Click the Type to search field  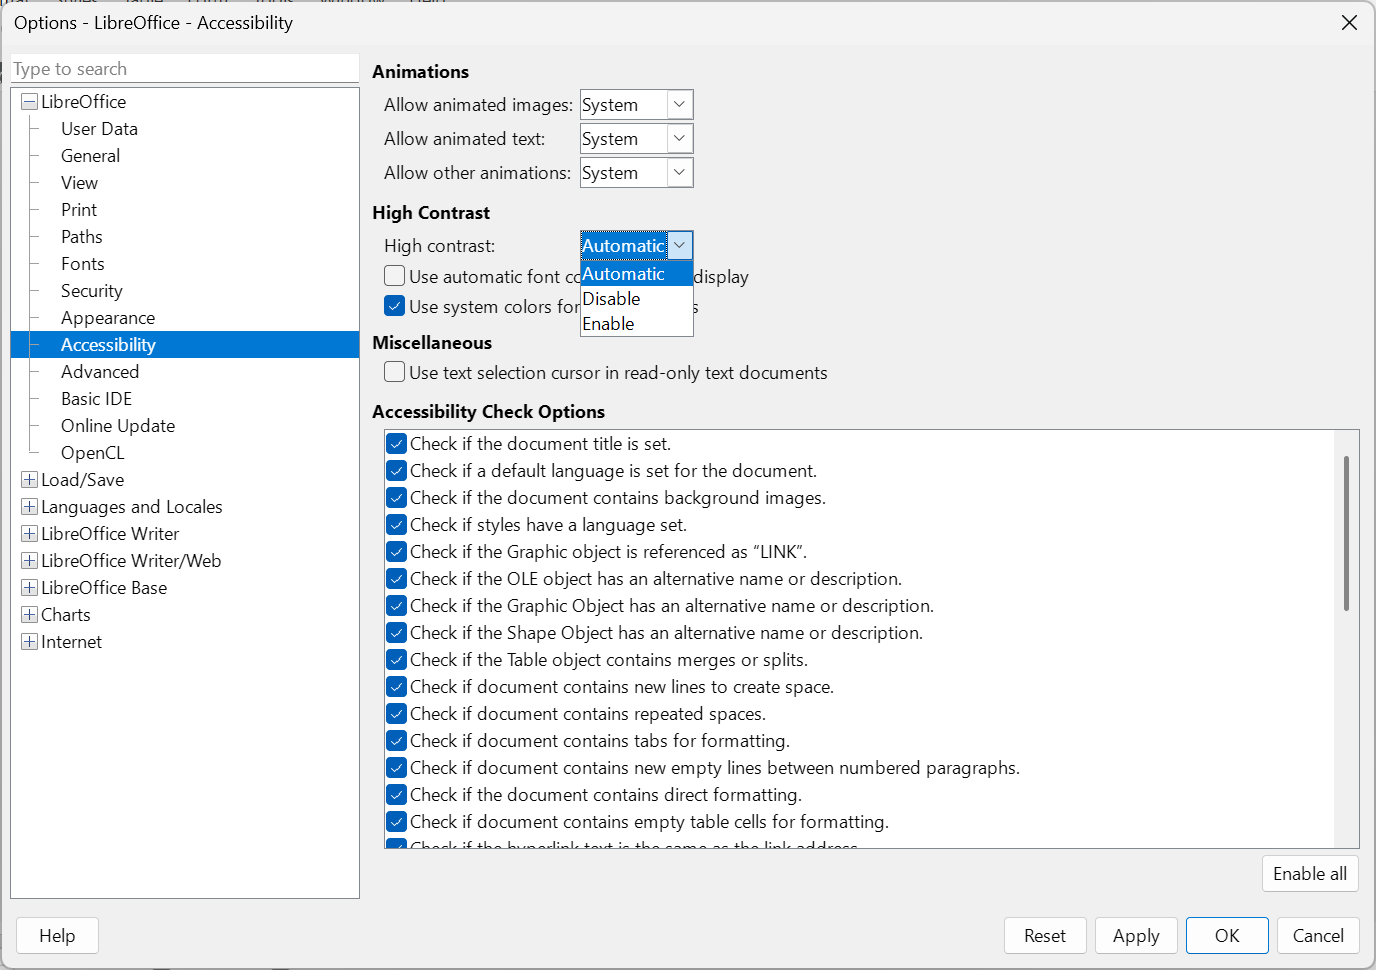click(185, 69)
